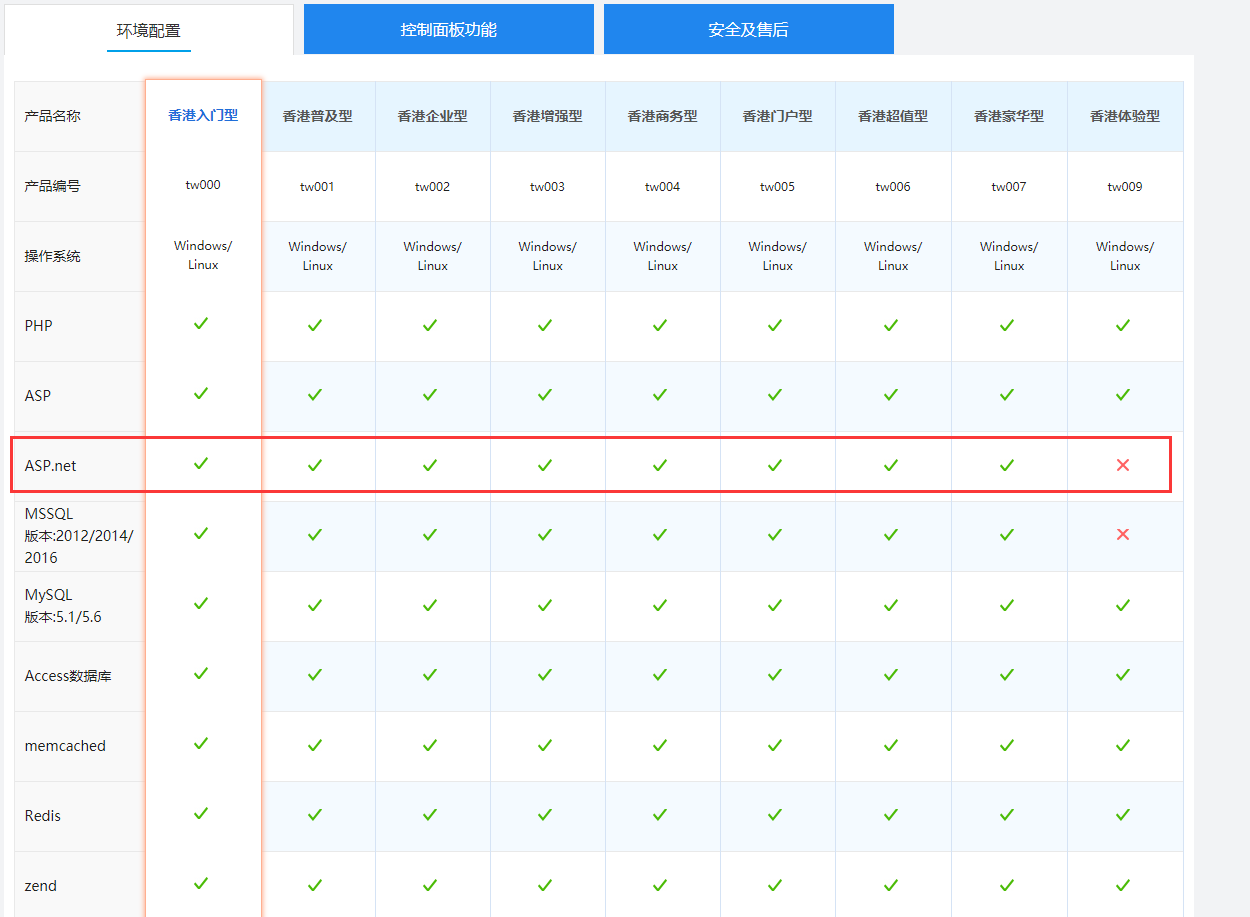
Task: Click the product code tw000 cell
Action: (202, 186)
